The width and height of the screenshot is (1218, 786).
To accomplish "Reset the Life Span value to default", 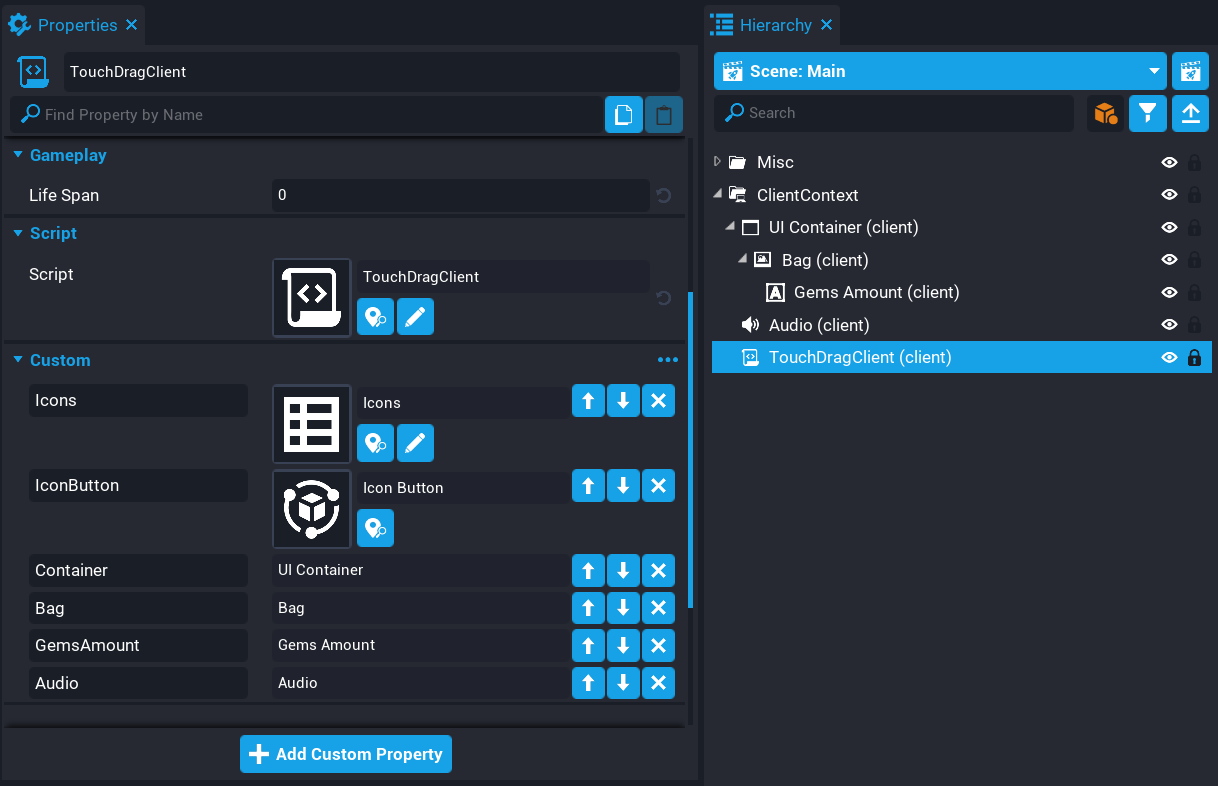I will click(x=664, y=196).
